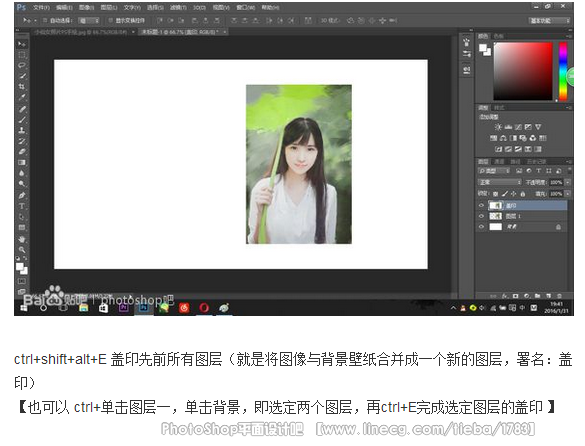
Task: Toggle the 自动选择 checkbox
Action: click(45, 21)
